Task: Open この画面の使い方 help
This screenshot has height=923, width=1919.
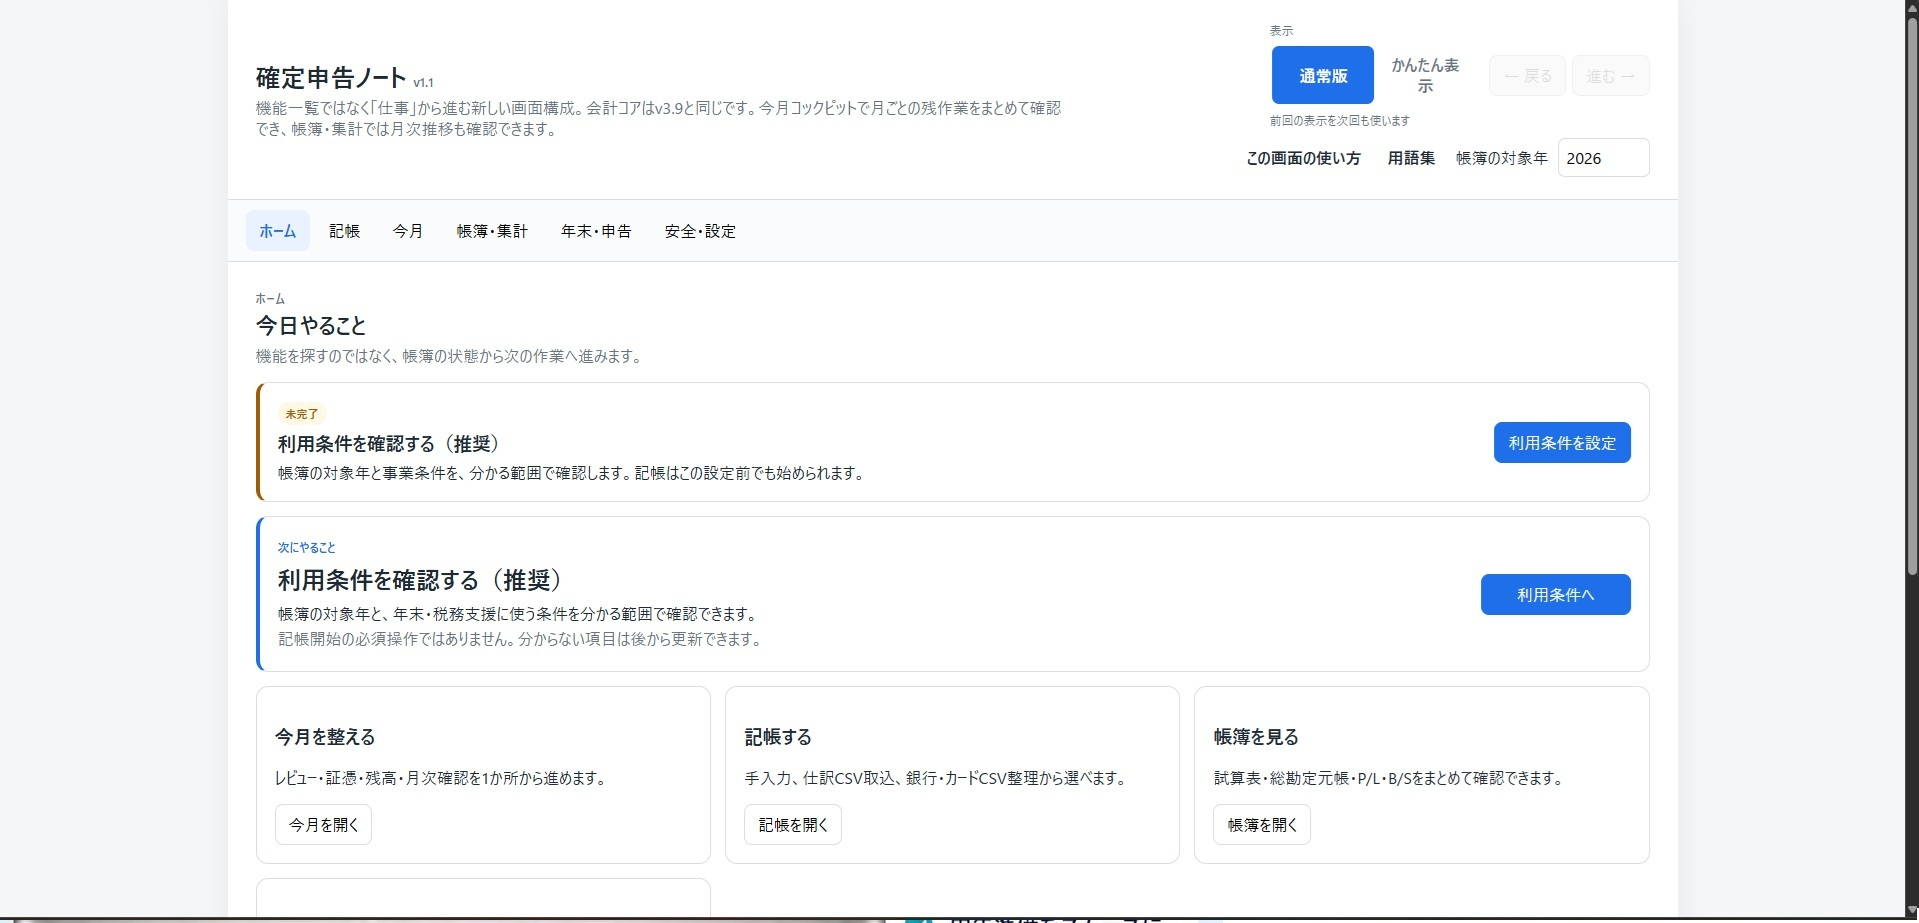Action: (1303, 158)
